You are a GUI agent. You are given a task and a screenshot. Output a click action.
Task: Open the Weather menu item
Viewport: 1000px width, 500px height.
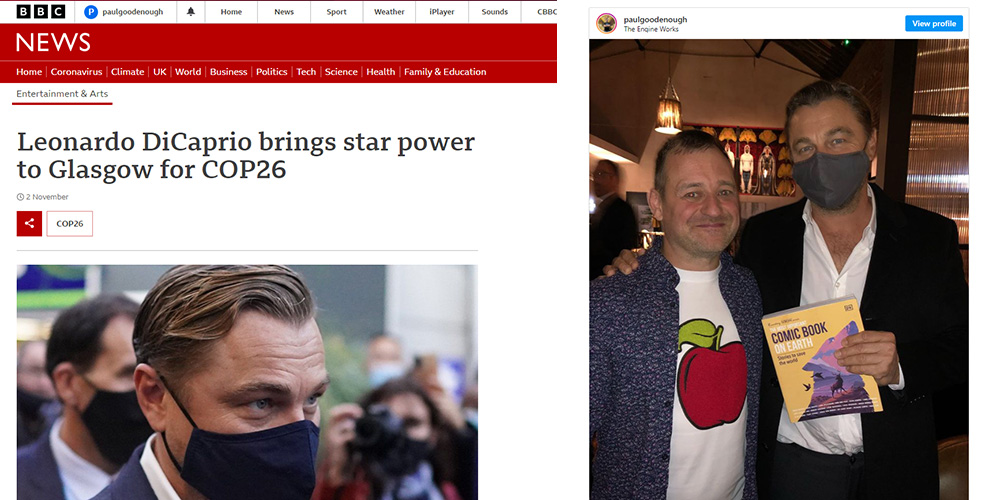point(389,11)
